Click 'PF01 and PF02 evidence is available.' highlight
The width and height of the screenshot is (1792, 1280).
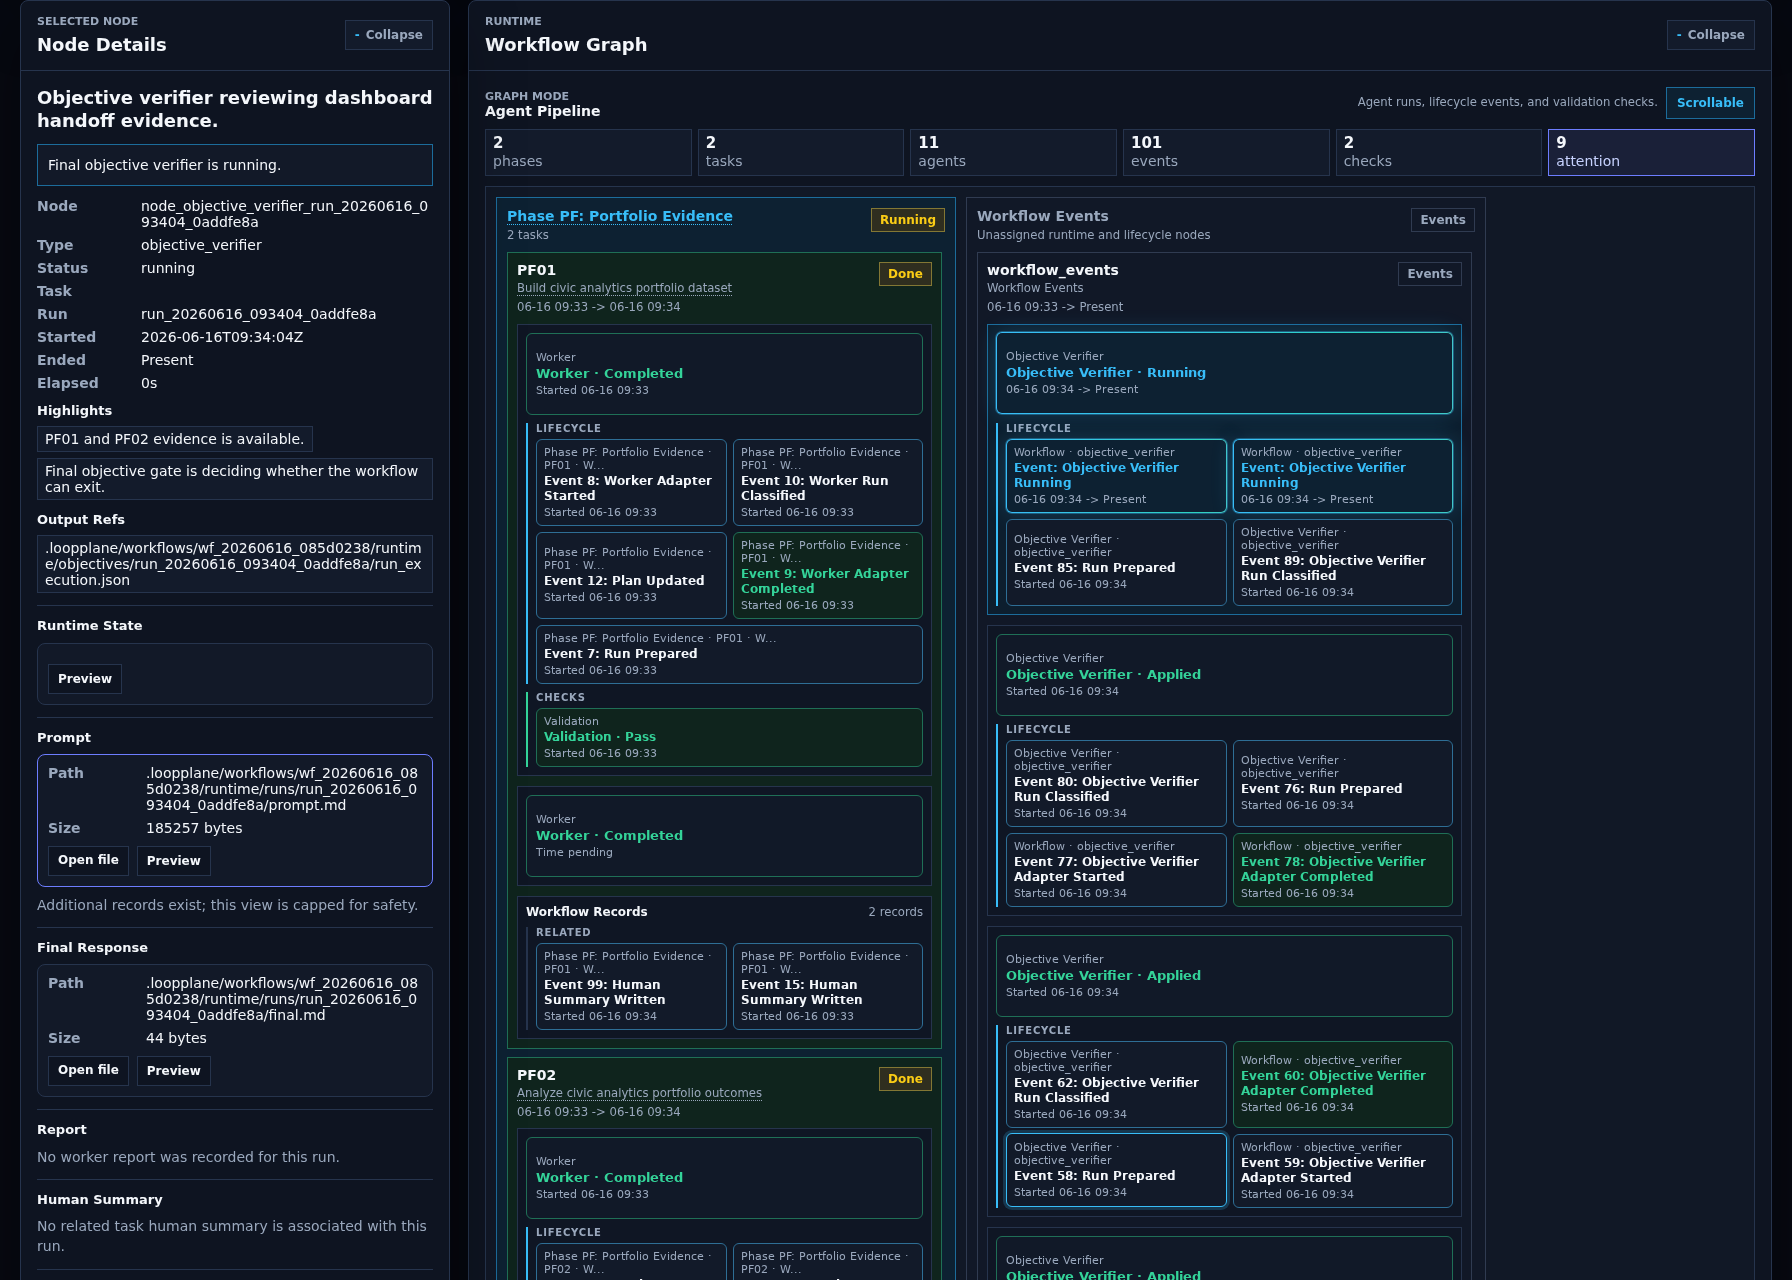[175, 439]
